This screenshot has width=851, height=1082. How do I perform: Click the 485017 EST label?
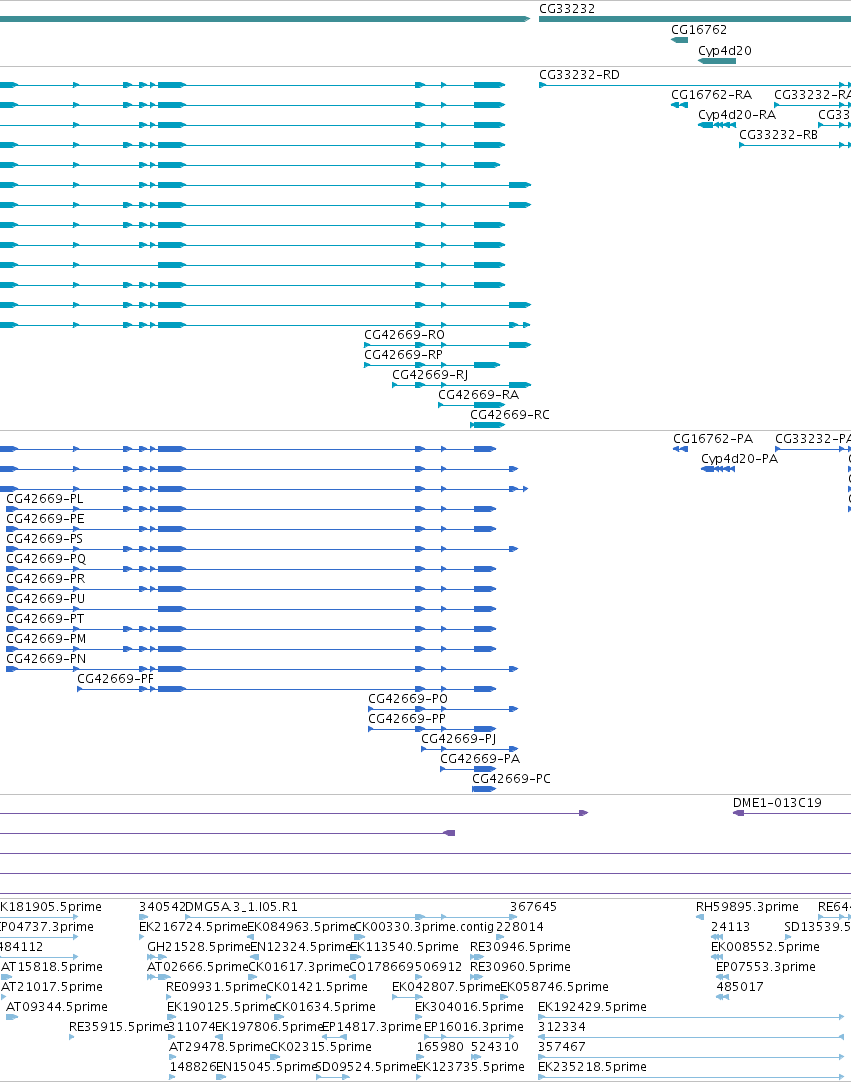tap(740, 987)
